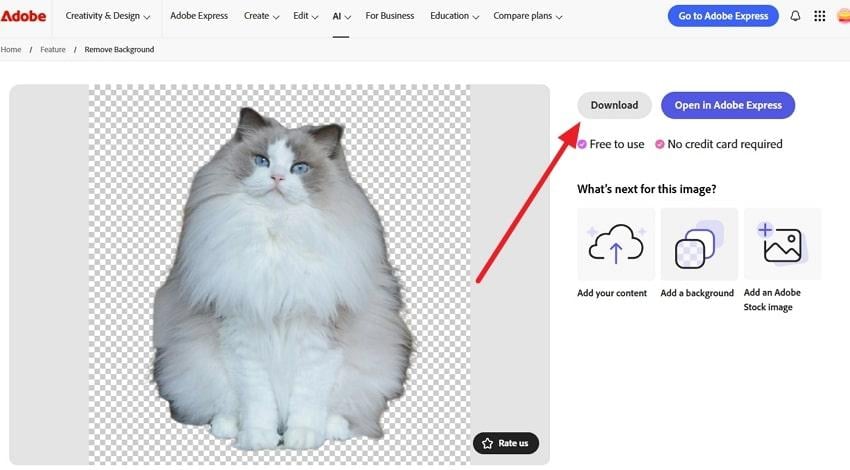
Task: Open the Adobe Express nav item
Action: [x=199, y=16]
